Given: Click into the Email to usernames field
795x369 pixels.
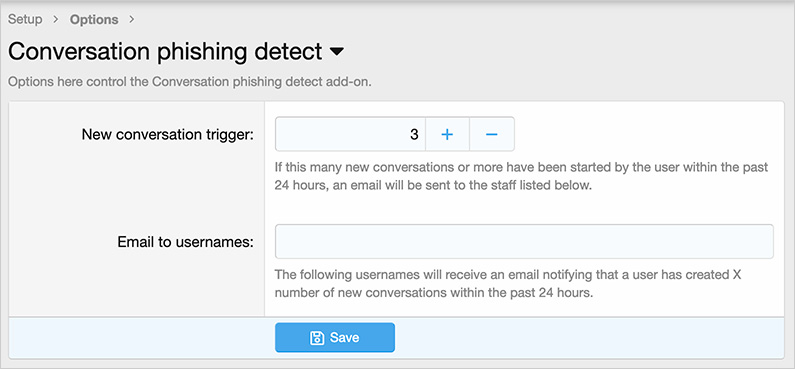Looking at the screenshot, I should click(x=524, y=242).
